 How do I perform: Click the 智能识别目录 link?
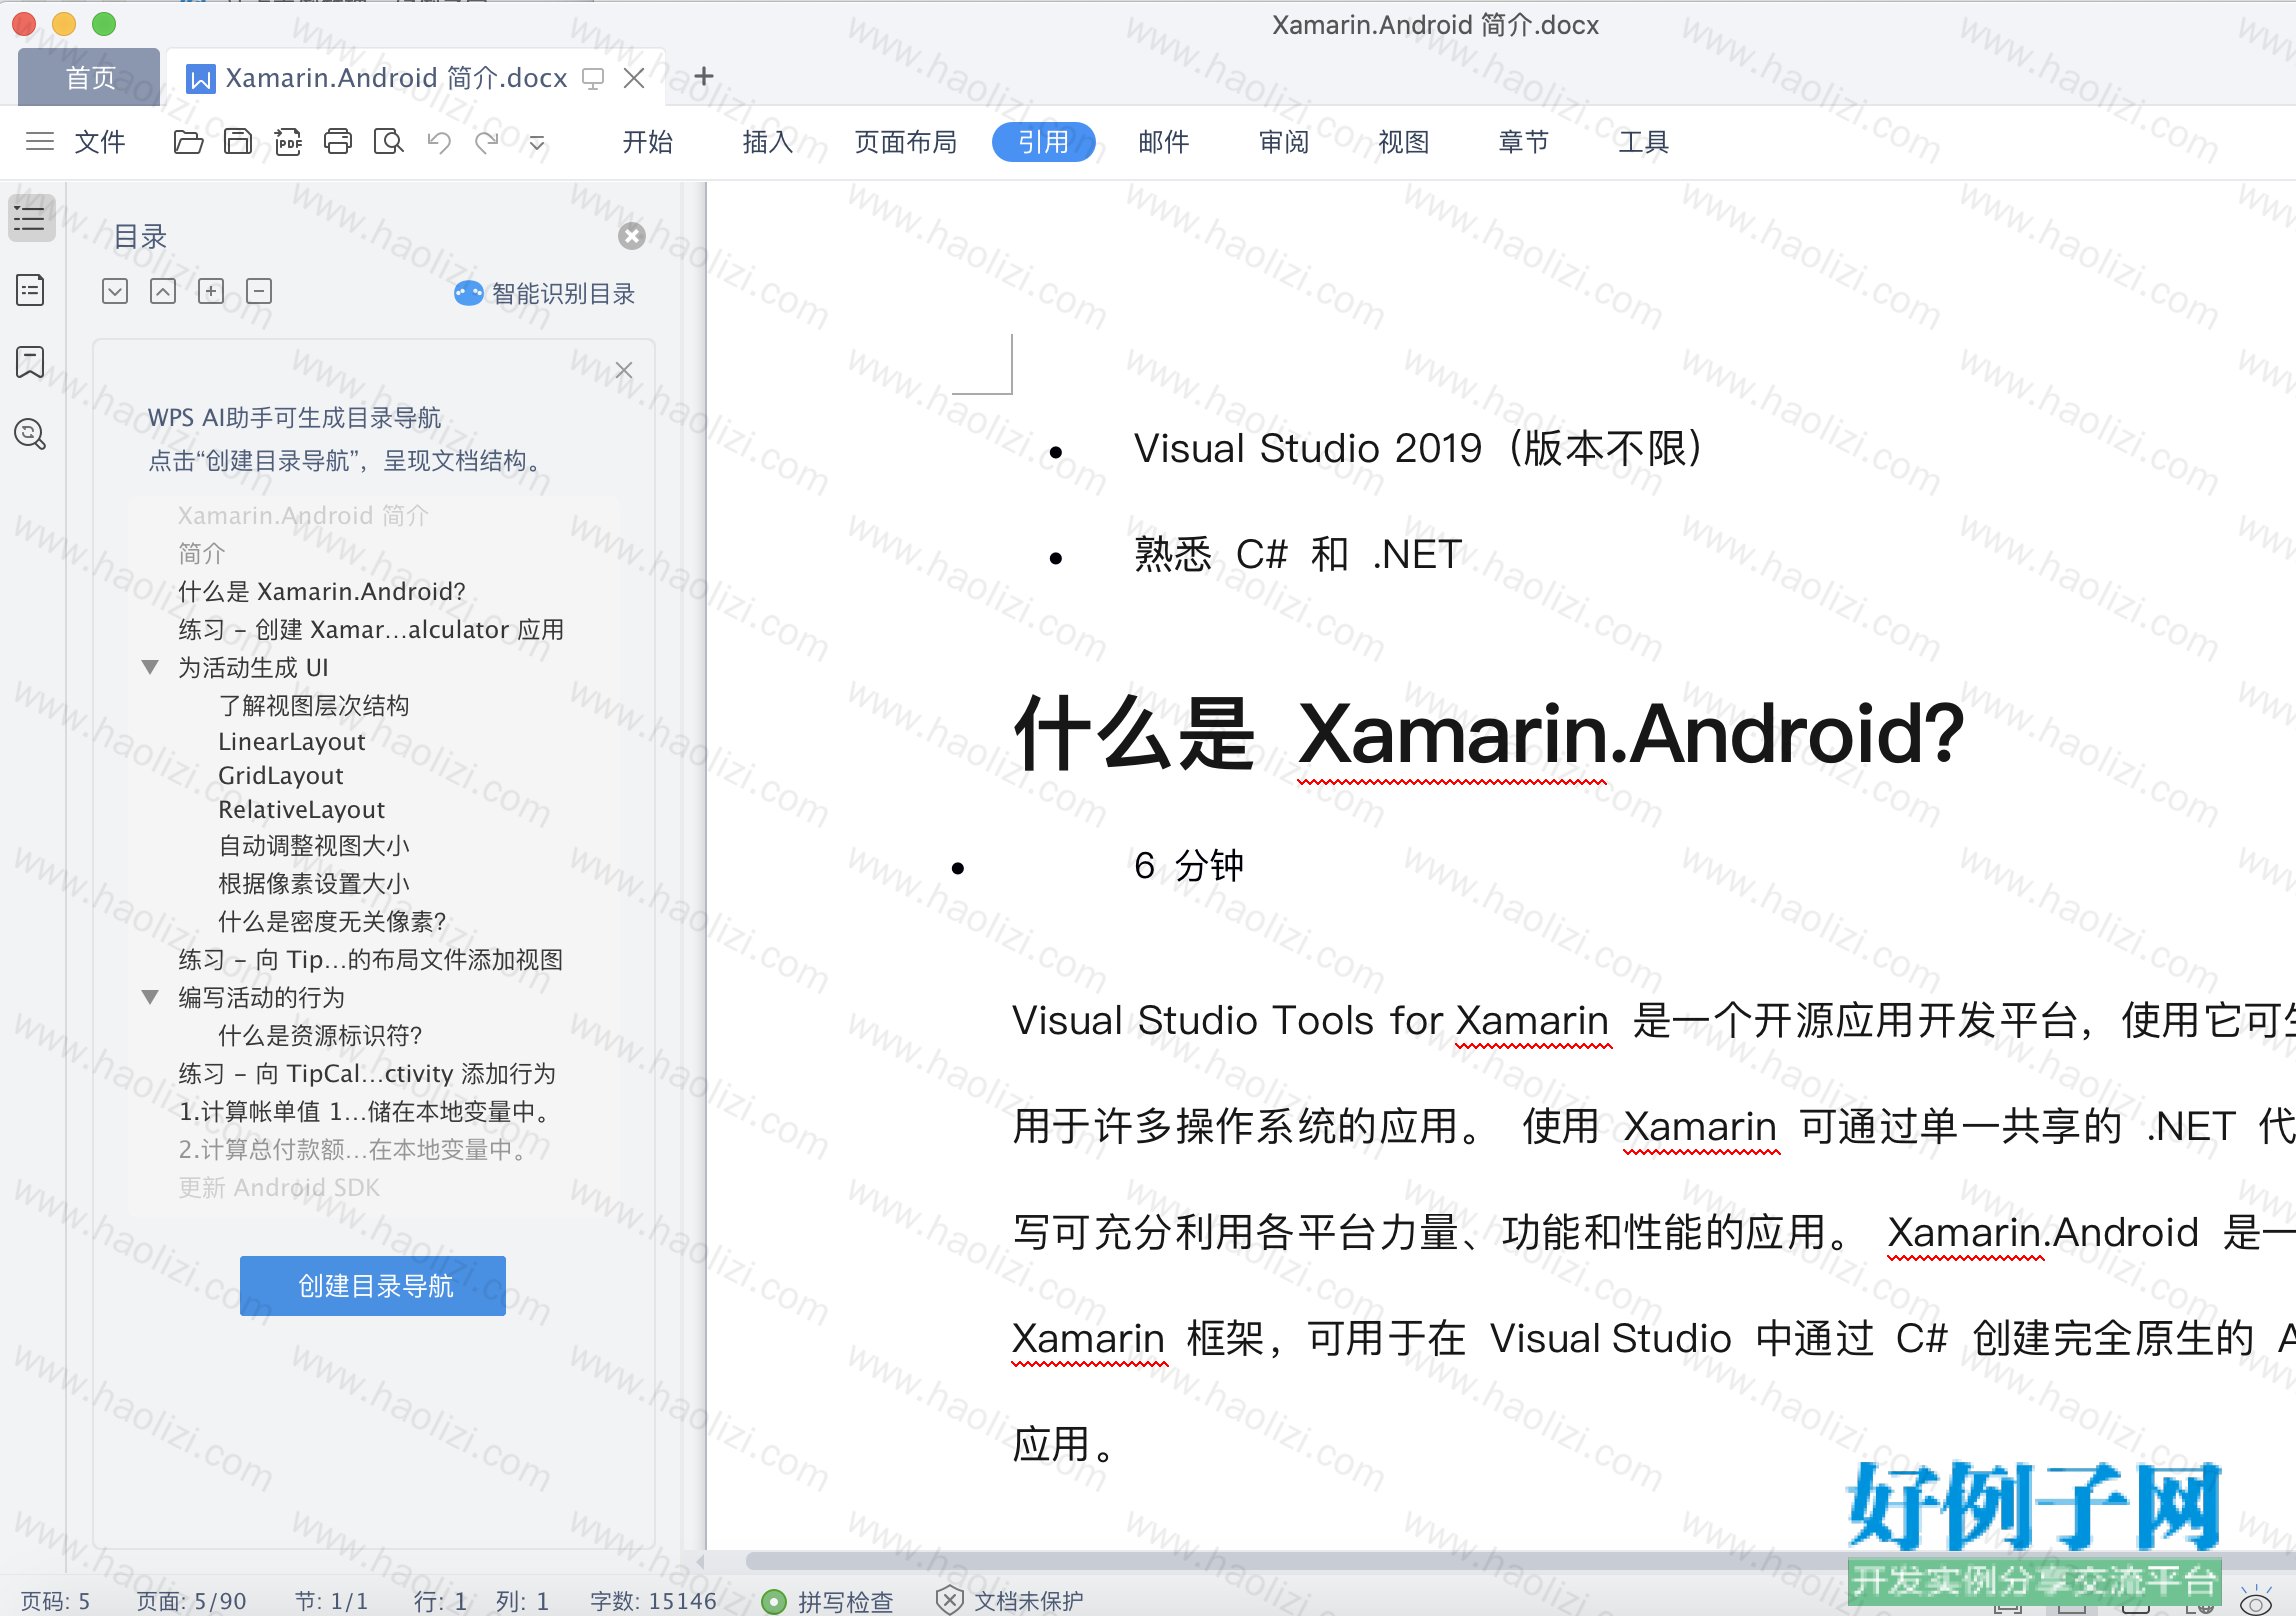(x=545, y=293)
